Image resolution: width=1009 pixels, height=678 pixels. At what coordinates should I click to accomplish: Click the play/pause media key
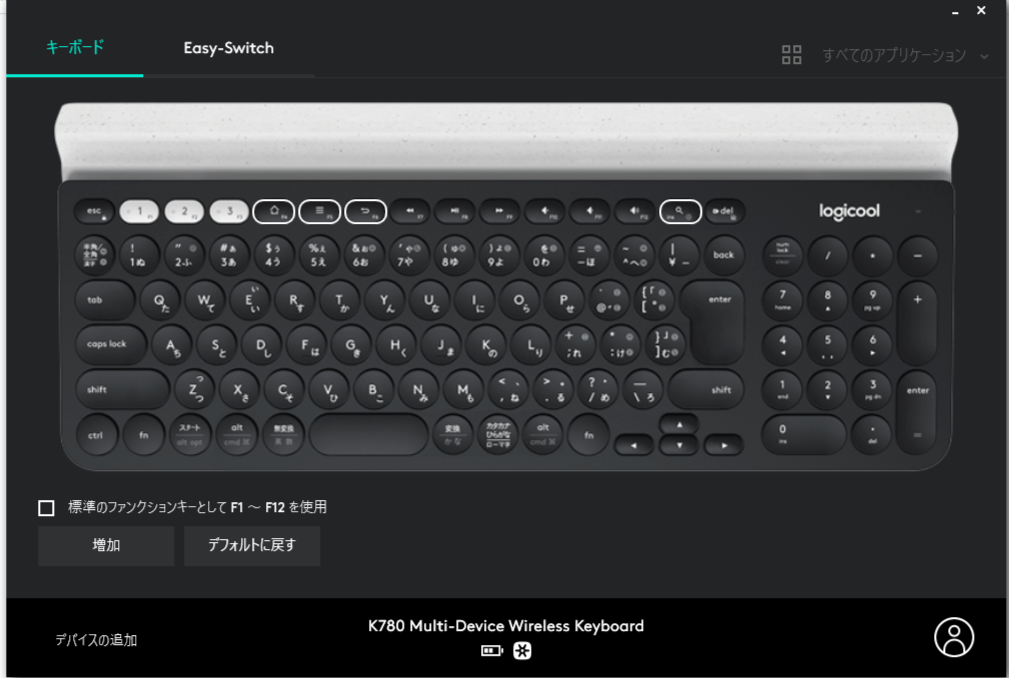455,211
